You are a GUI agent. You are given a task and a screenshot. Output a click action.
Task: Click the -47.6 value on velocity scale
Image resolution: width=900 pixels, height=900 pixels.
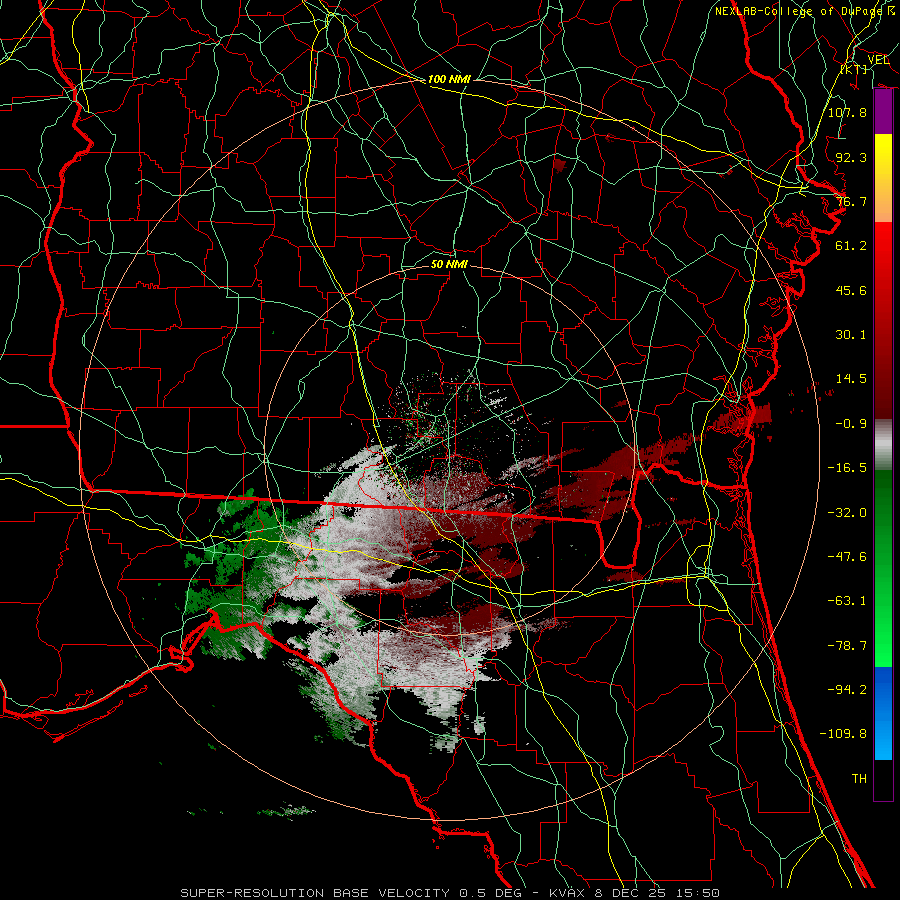point(847,557)
